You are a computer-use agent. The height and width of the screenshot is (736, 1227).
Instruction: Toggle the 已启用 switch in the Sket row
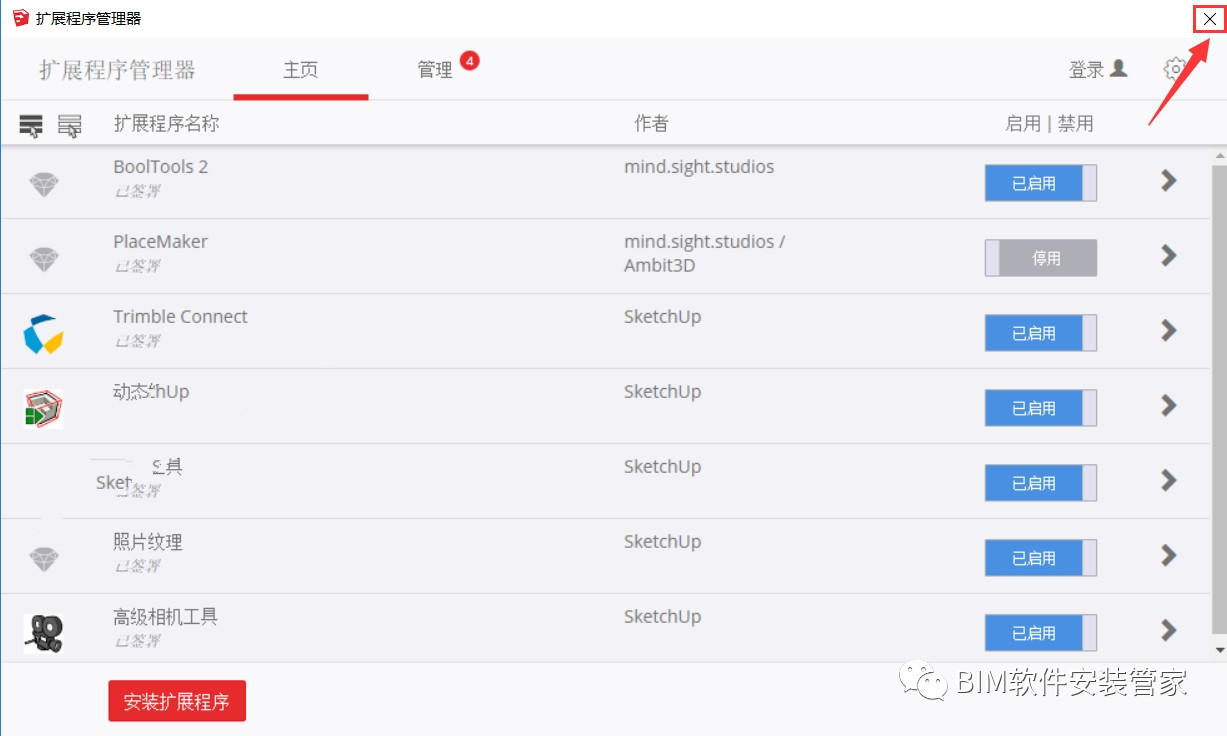[x=1040, y=483]
